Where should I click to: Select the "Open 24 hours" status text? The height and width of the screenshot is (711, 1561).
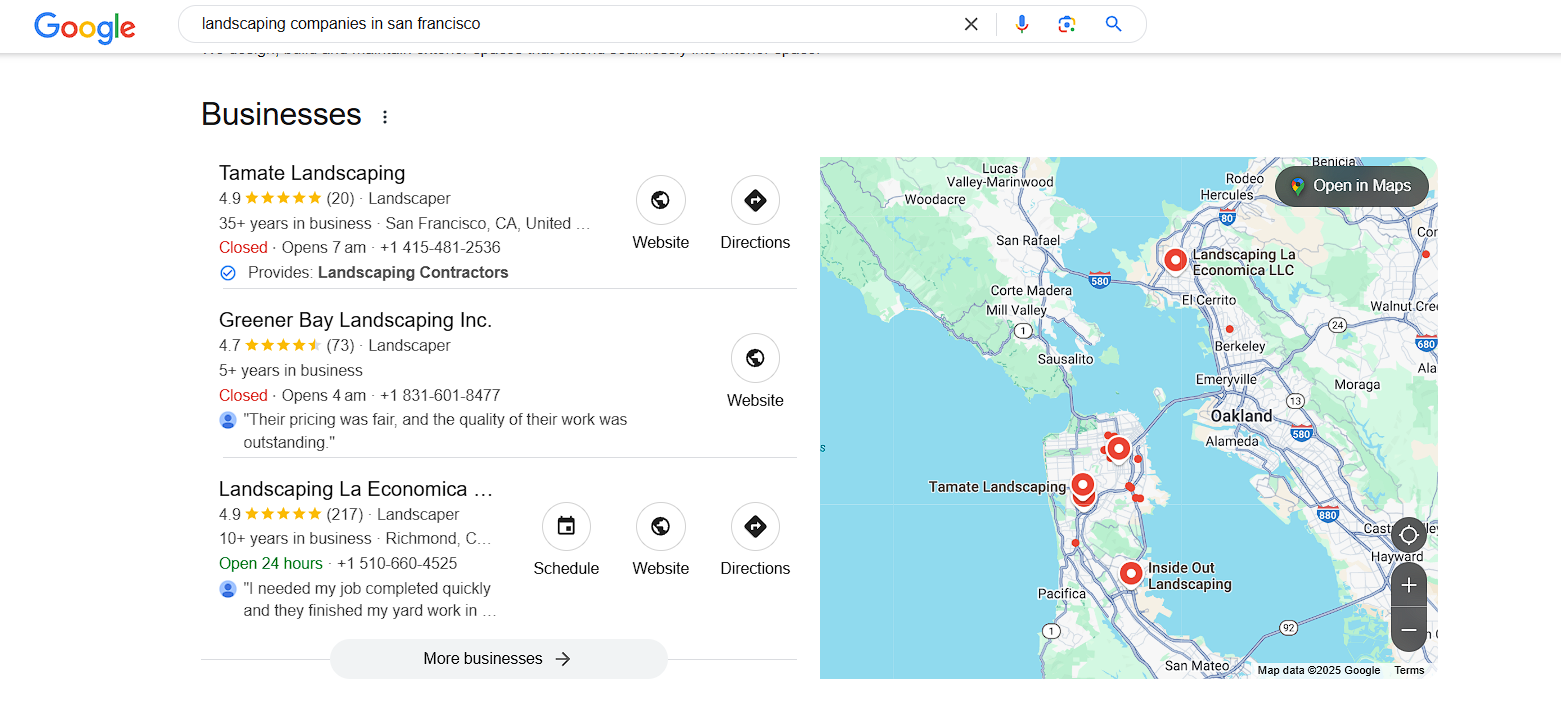coord(271,564)
